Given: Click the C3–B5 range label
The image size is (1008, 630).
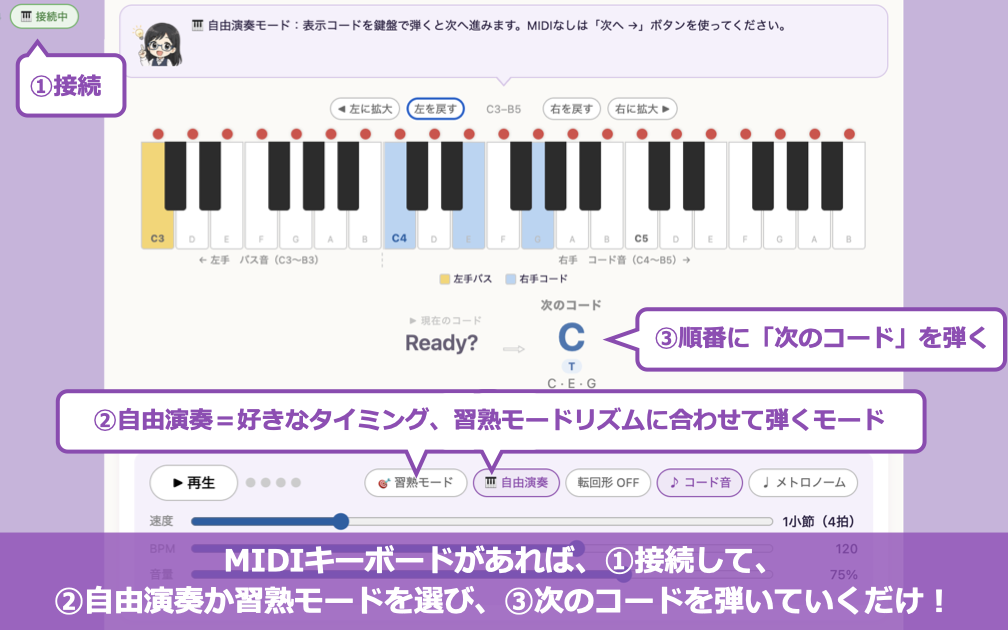Looking at the screenshot, I should click(x=503, y=109).
